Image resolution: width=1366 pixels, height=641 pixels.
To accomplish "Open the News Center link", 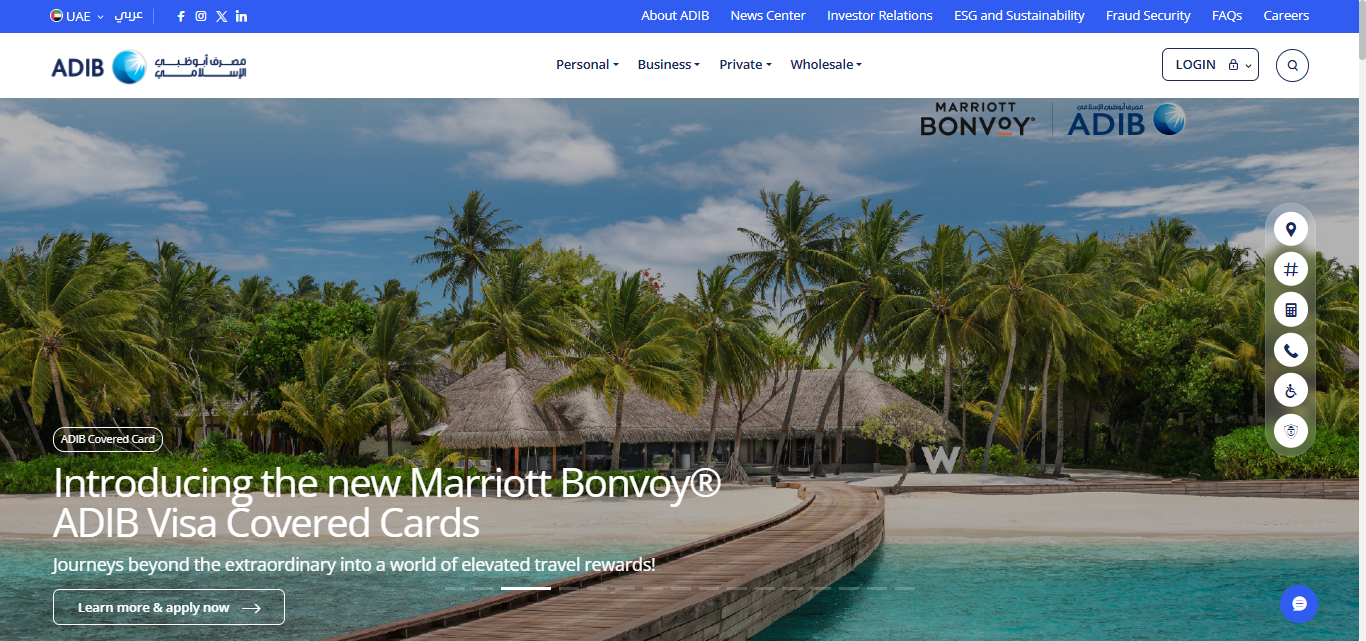I will [x=768, y=16].
